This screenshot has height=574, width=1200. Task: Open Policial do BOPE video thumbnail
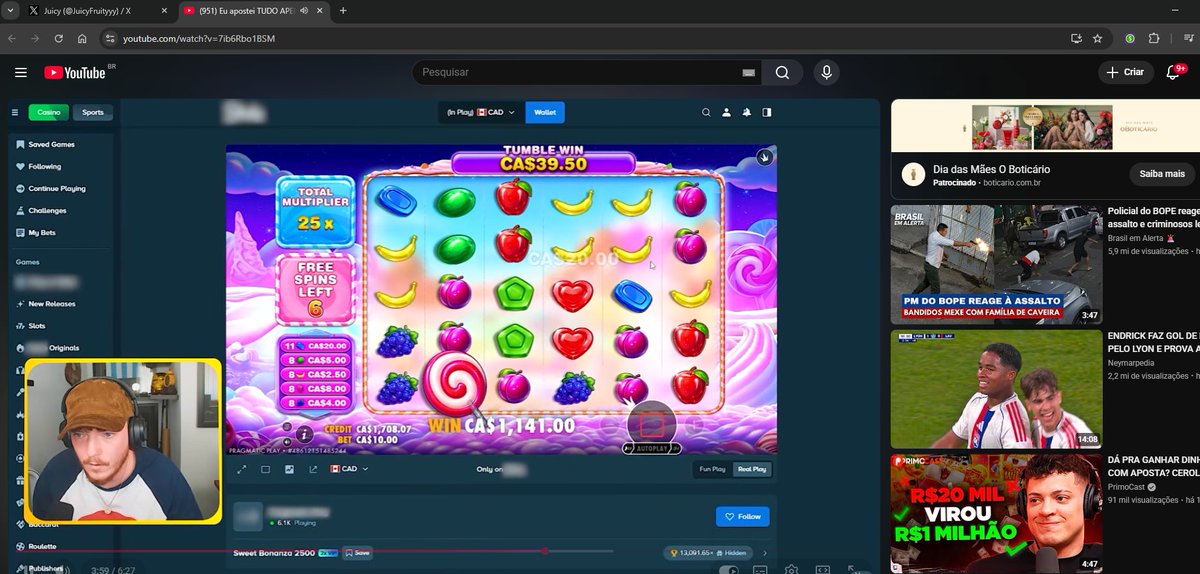(996, 263)
